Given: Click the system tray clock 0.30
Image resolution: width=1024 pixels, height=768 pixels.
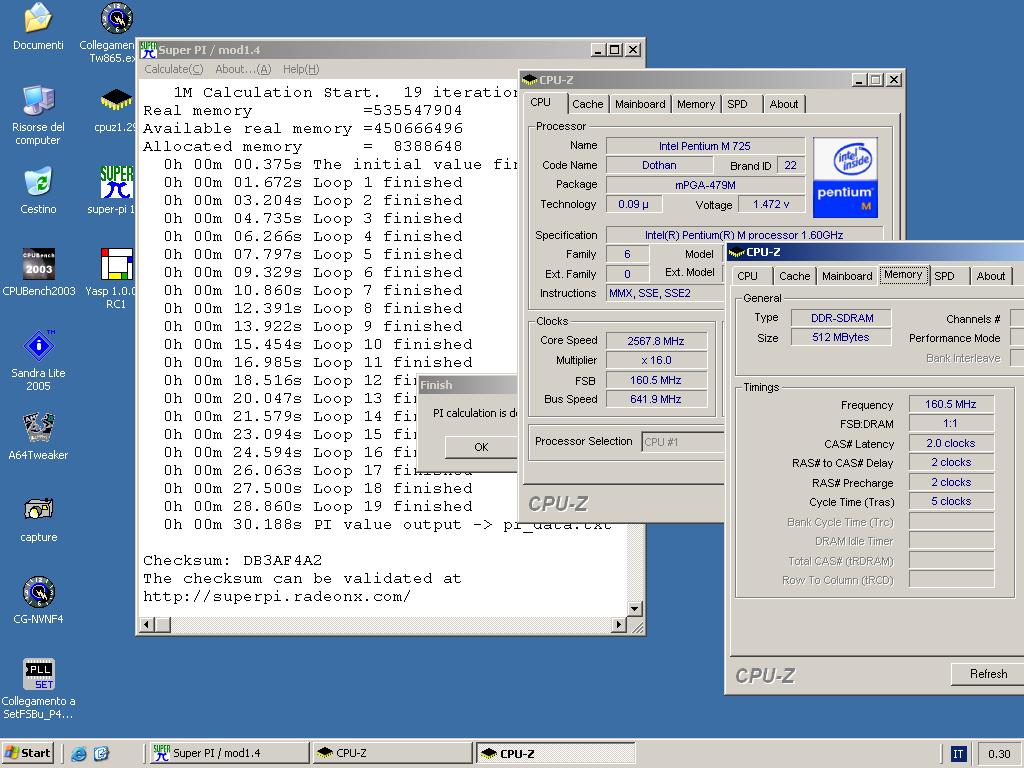Looking at the screenshot, I should [999, 754].
